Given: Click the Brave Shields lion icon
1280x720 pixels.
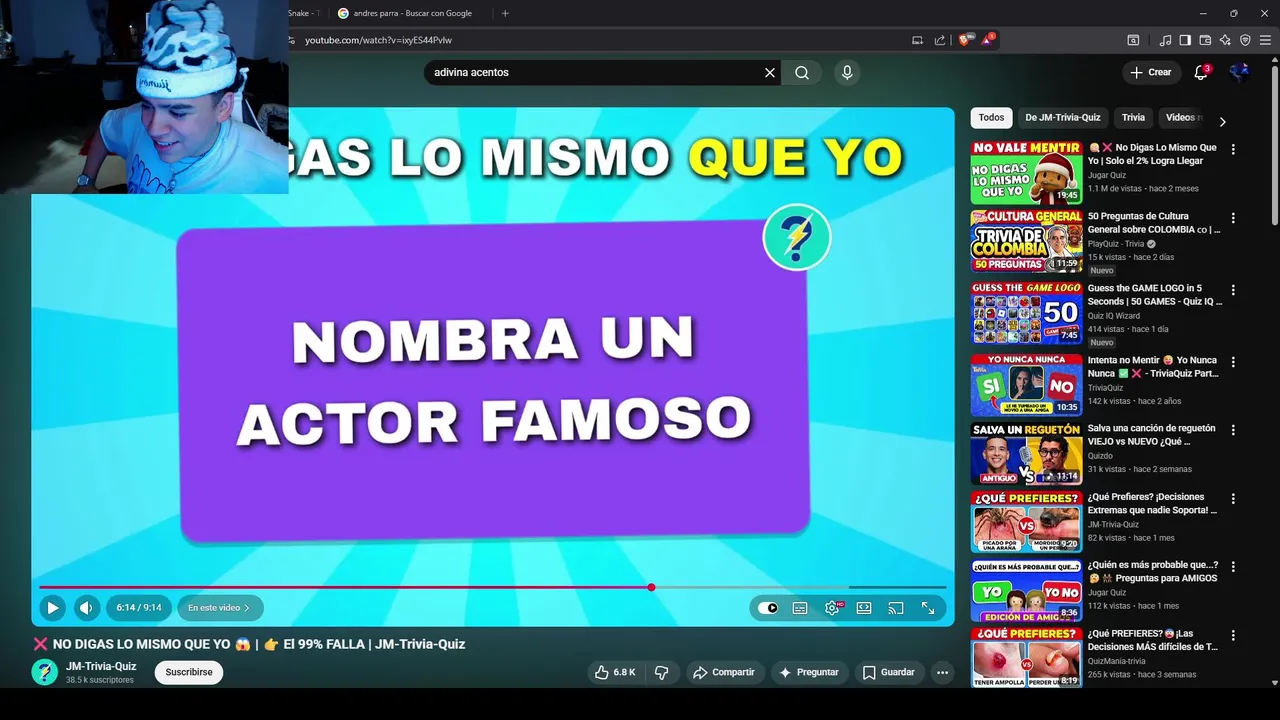Looking at the screenshot, I should click(964, 40).
